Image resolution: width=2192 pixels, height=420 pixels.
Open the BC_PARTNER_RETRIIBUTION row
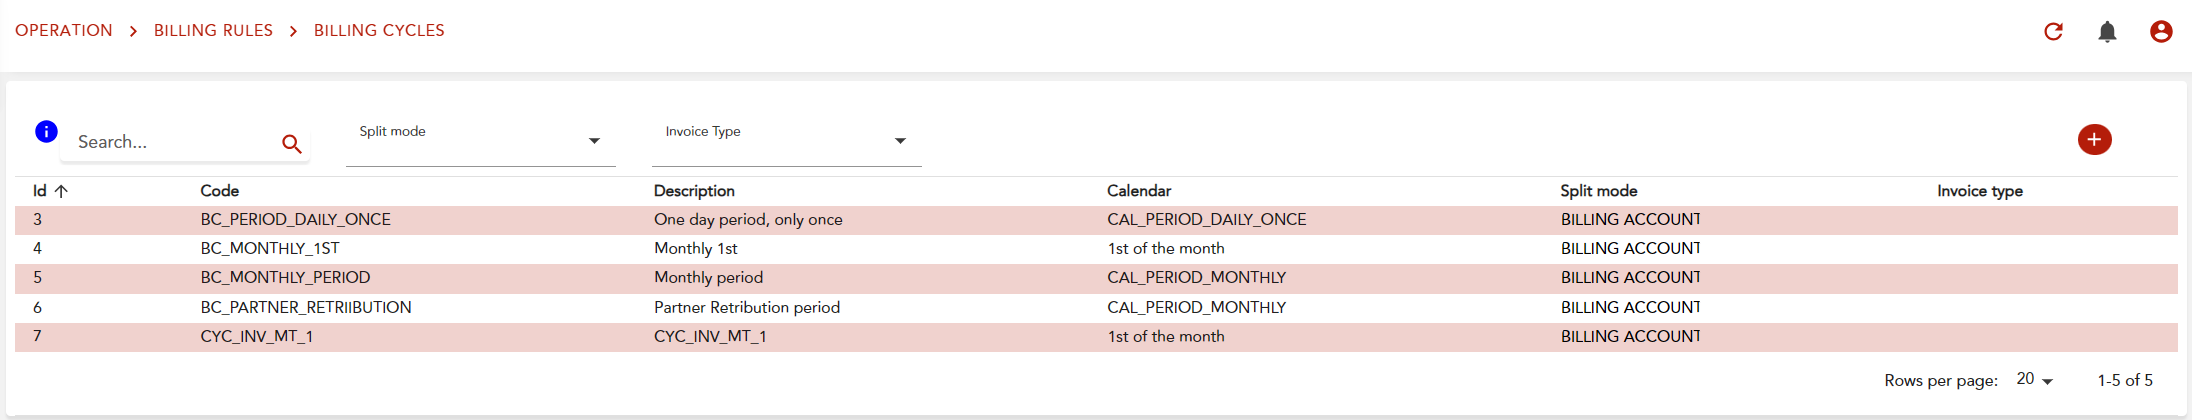coord(306,308)
